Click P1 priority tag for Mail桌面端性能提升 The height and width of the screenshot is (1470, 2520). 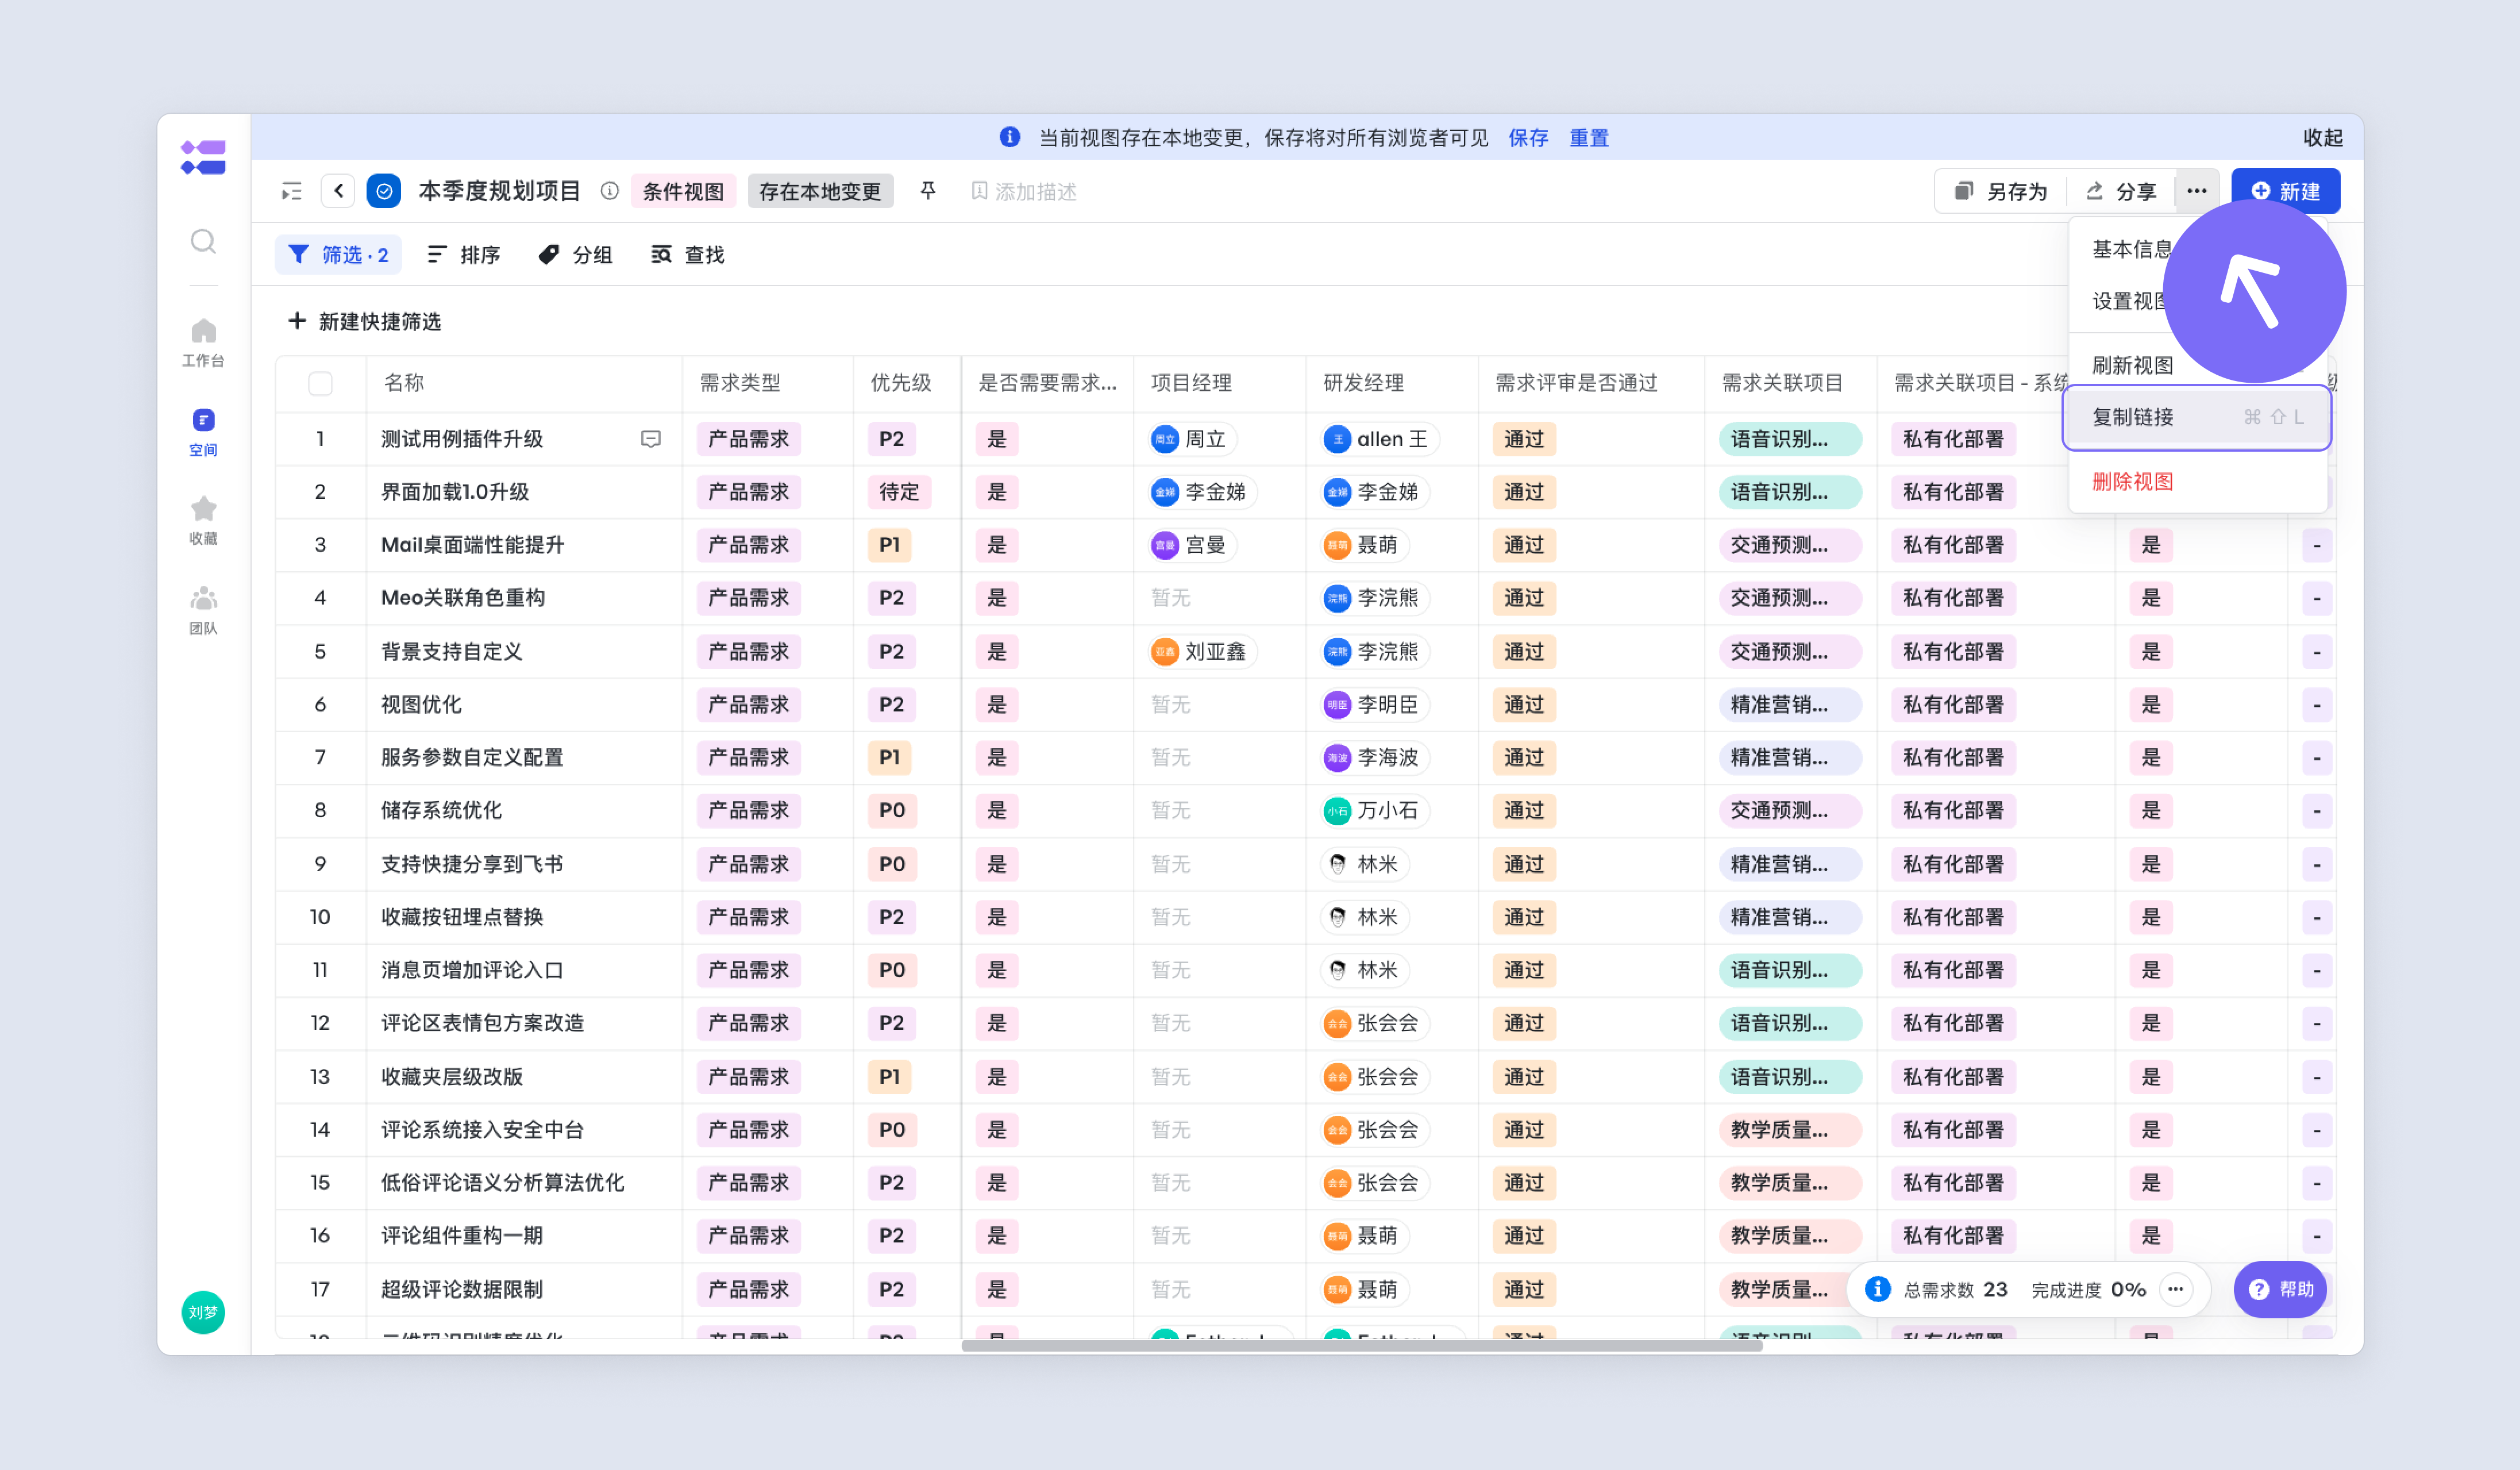[889, 545]
